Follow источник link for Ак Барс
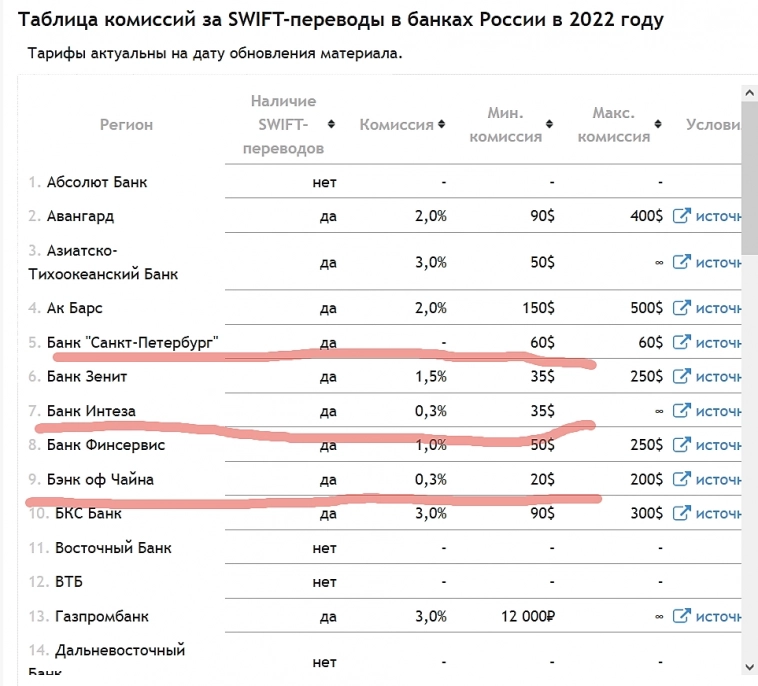 (x=718, y=308)
